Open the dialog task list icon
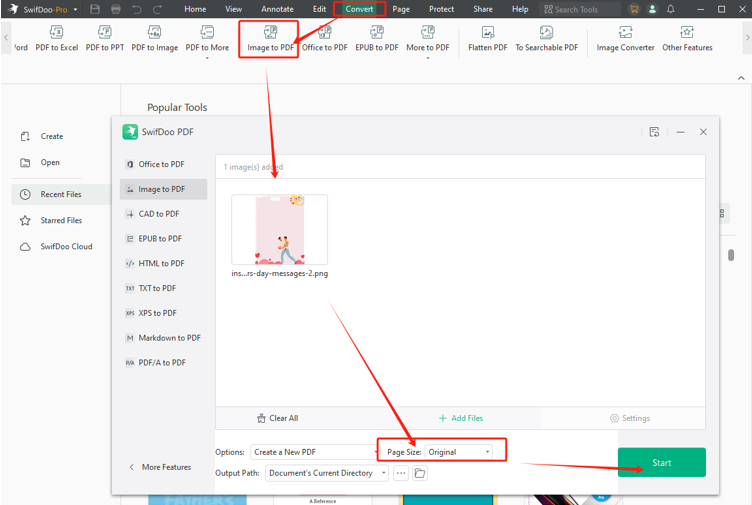This screenshot has width=752, height=505. coord(654,132)
